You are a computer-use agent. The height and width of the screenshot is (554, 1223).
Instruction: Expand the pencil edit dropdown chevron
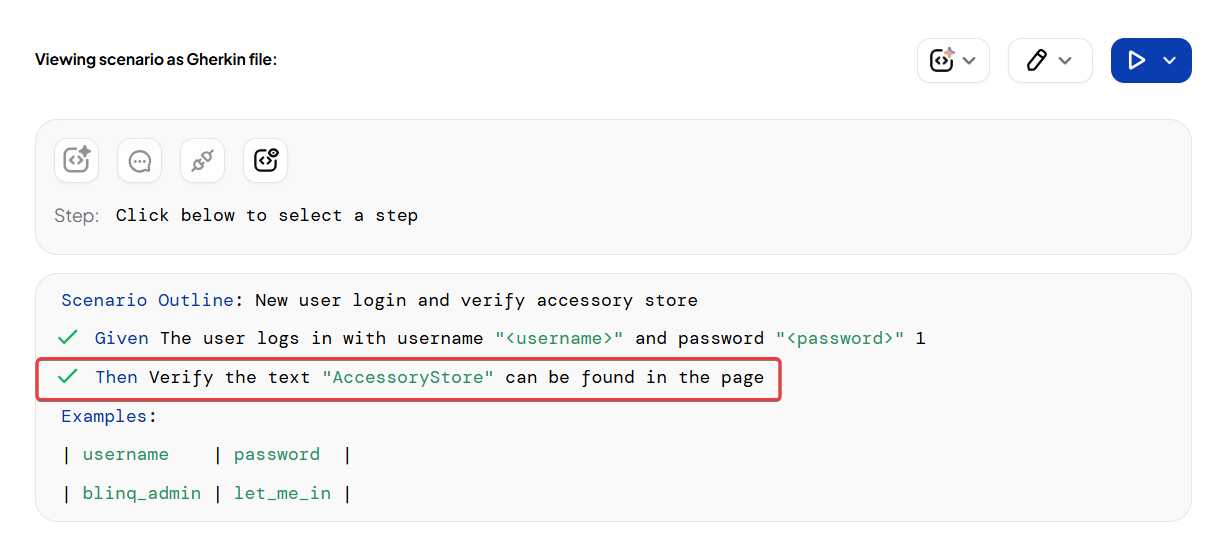click(x=1066, y=61)
